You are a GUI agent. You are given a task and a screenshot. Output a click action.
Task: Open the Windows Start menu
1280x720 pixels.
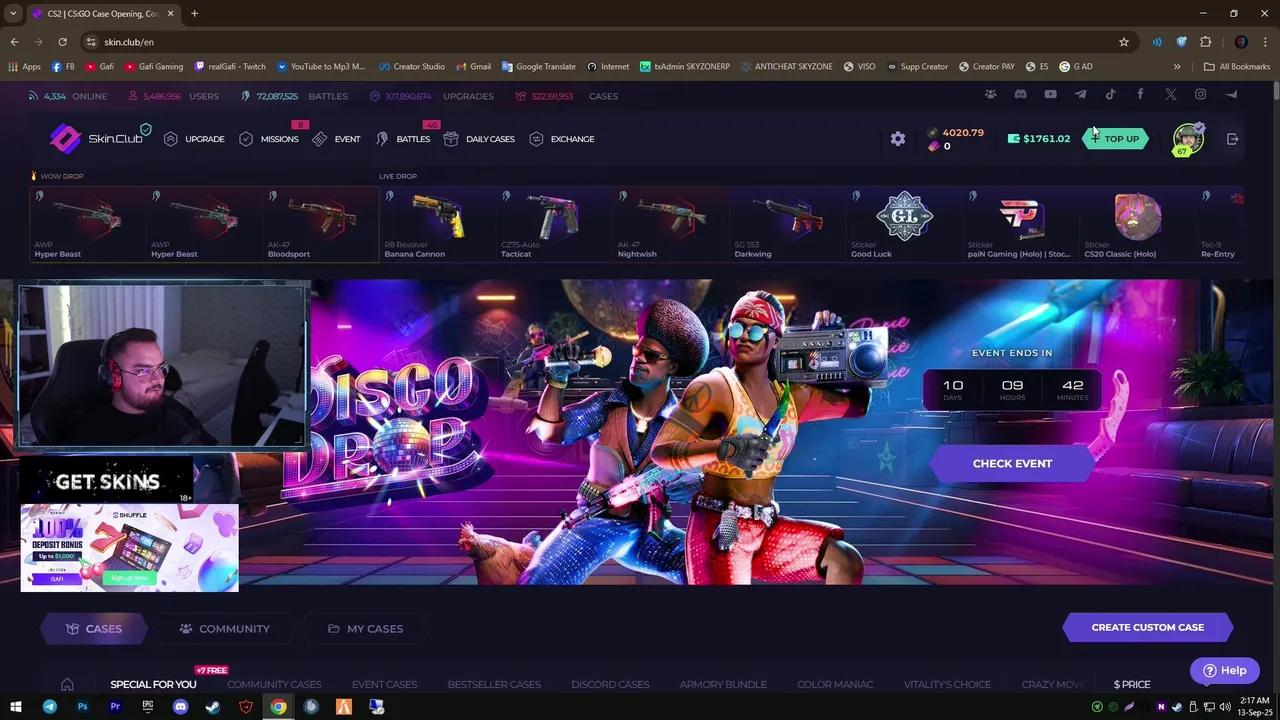[16, 707]
